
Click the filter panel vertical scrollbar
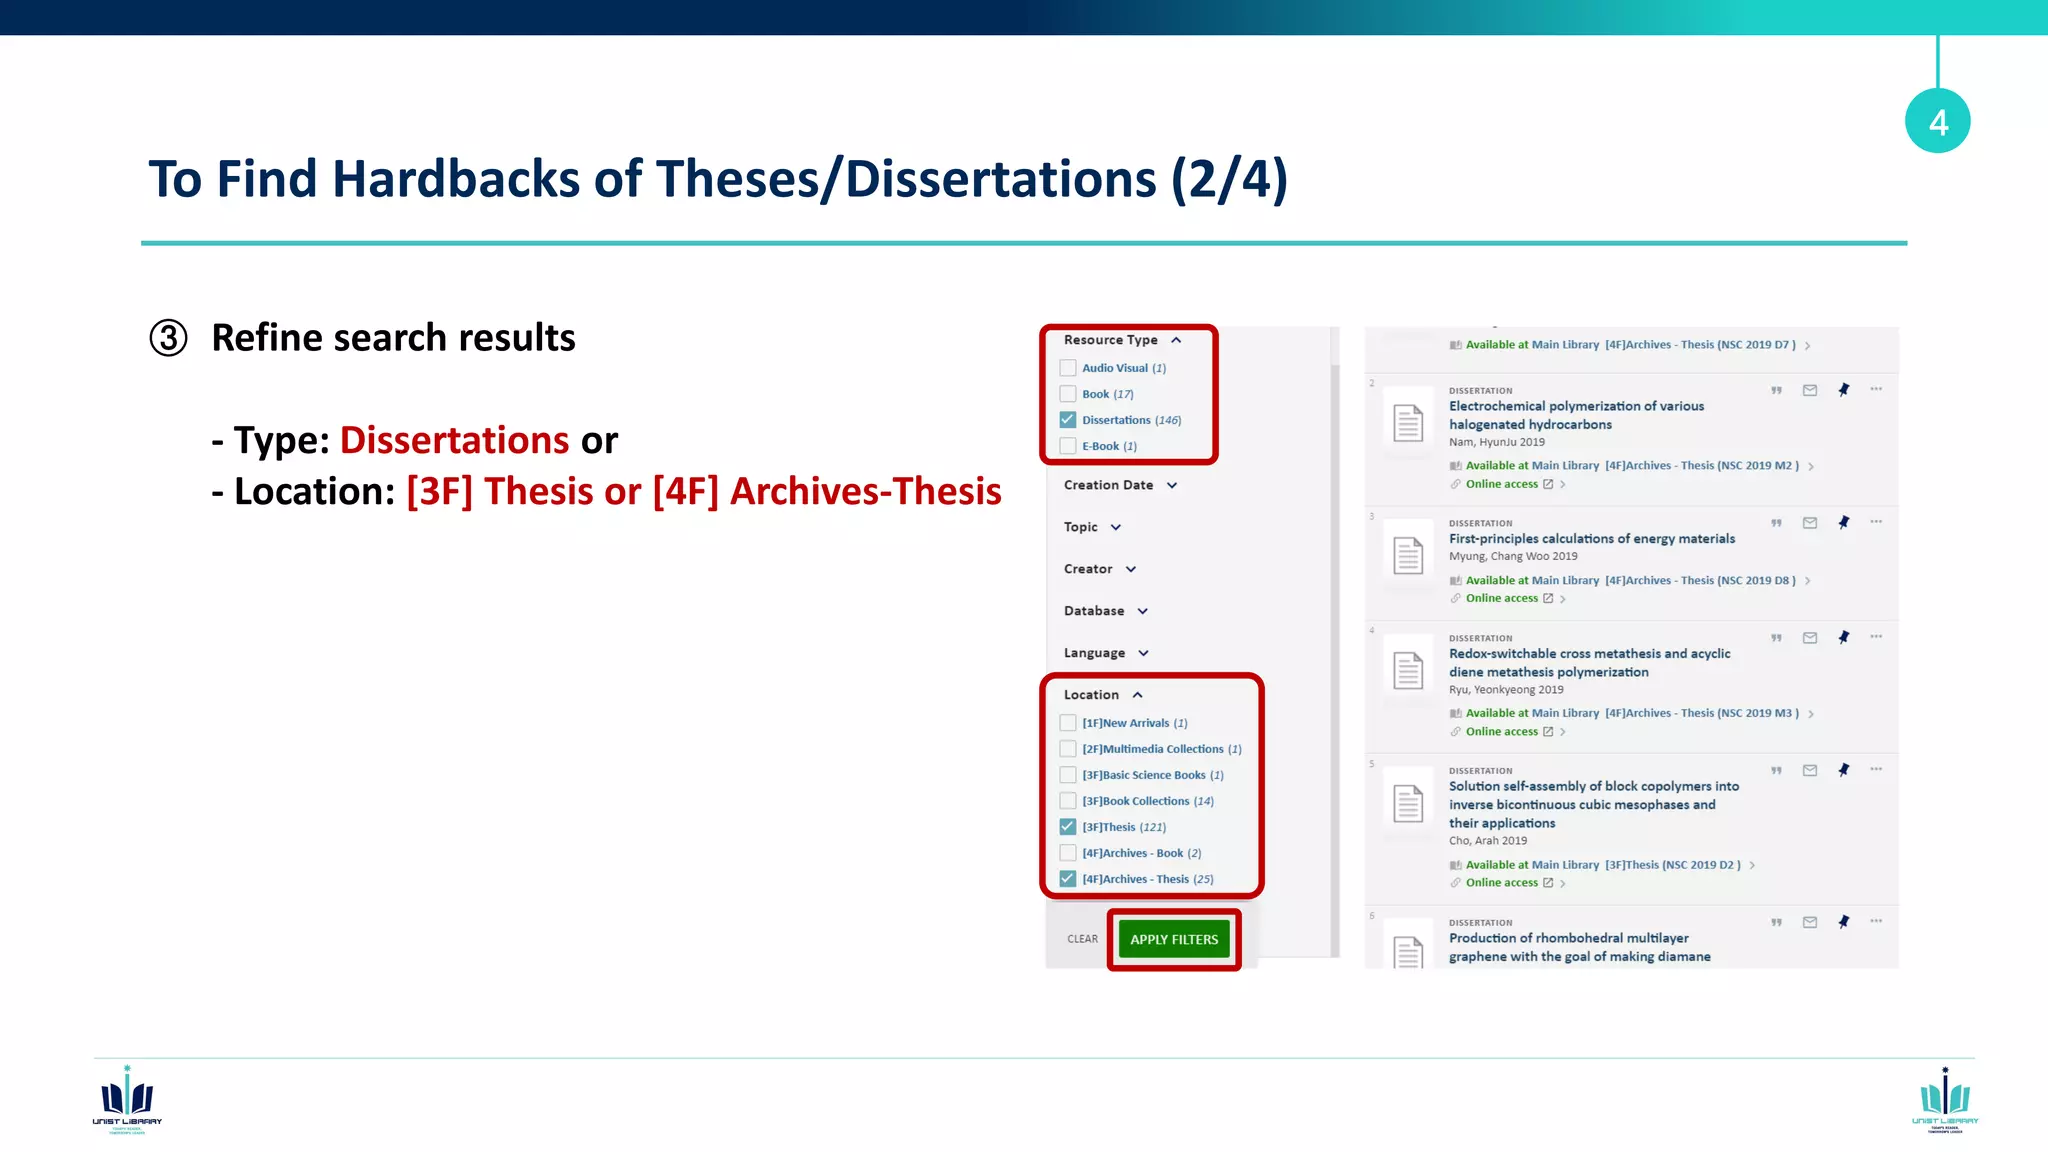tap(1335, 660)
